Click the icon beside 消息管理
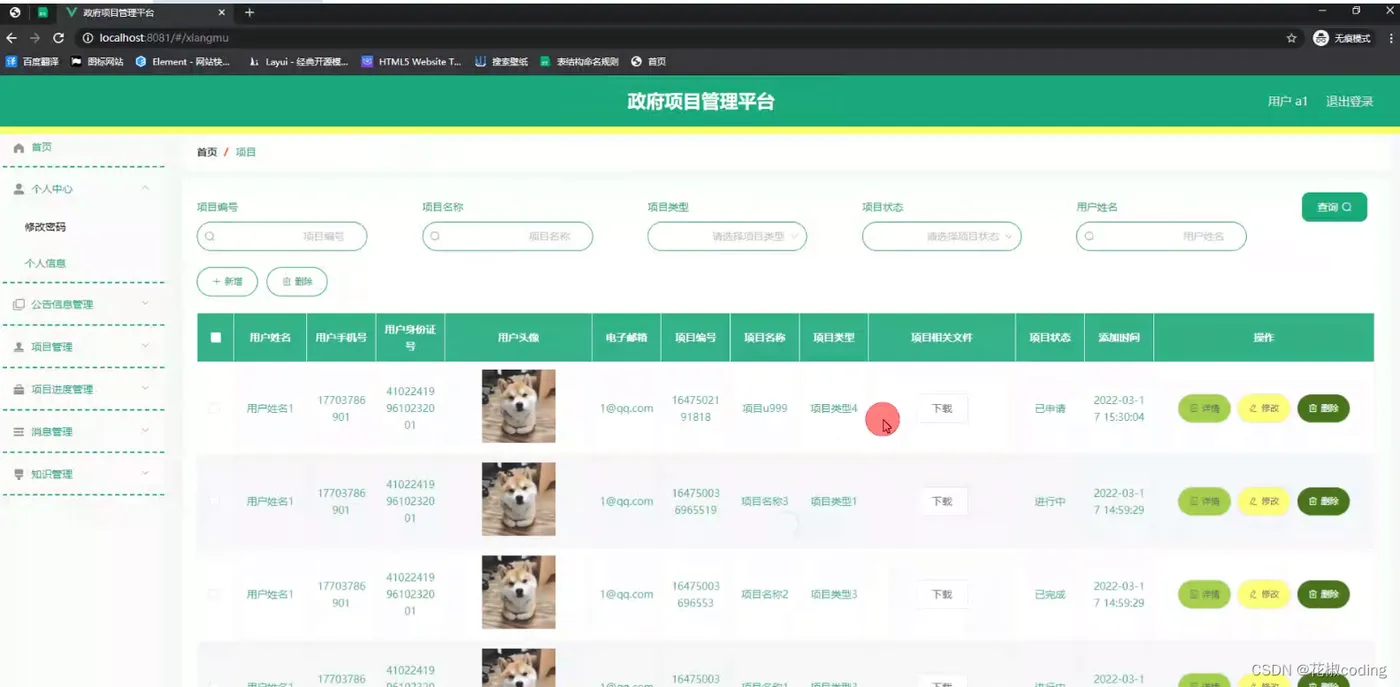The width and height of the screenshot is (1400, 687). coord(18,431)
